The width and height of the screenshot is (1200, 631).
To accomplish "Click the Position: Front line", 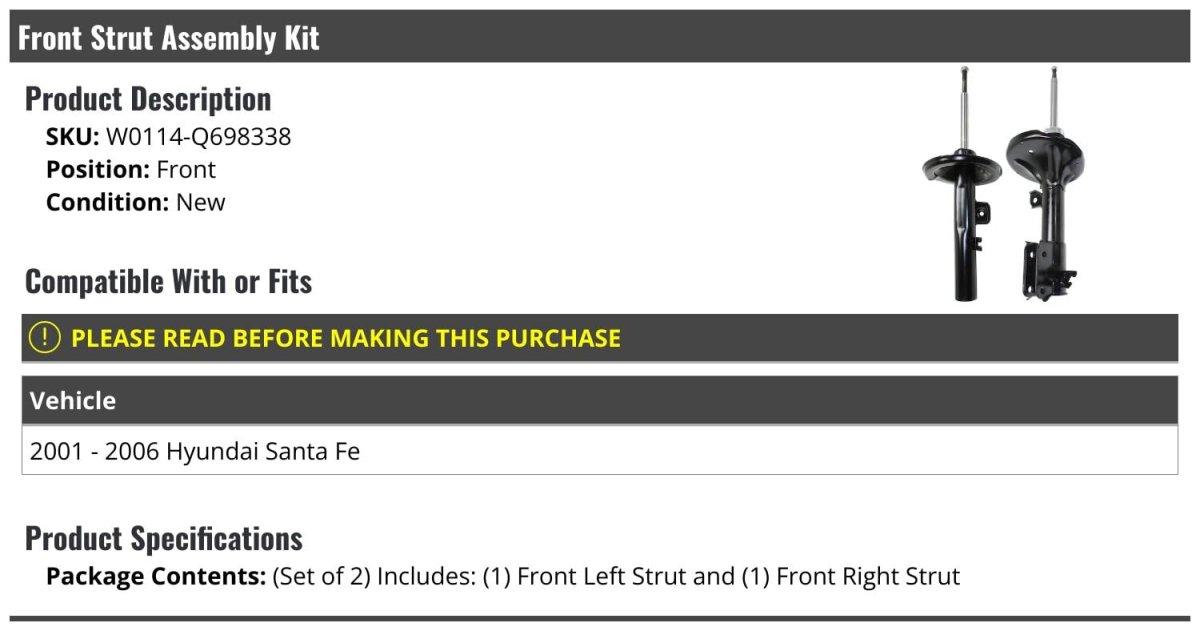I will (130, 169).
